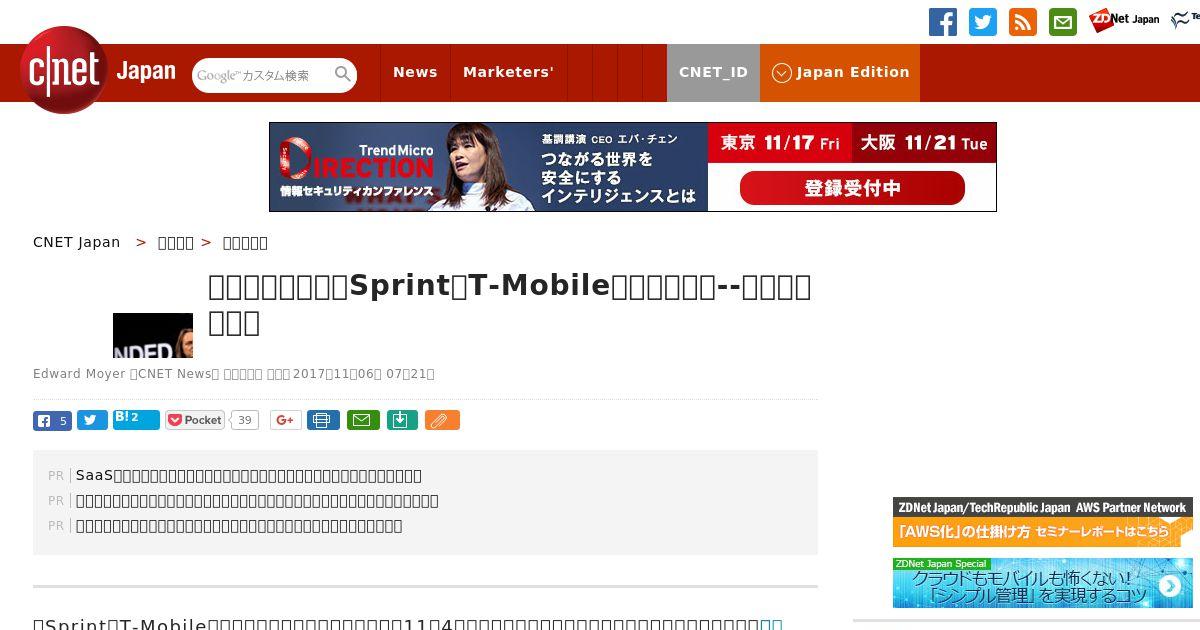
Task: Click the Facebook icon in top bar
Action: [x=943, y=22]
